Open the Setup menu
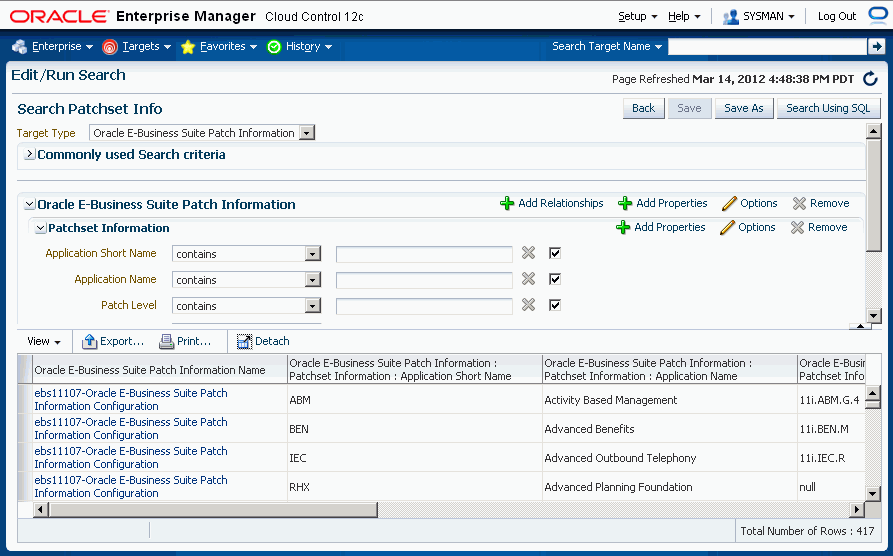 click(638, 17)
